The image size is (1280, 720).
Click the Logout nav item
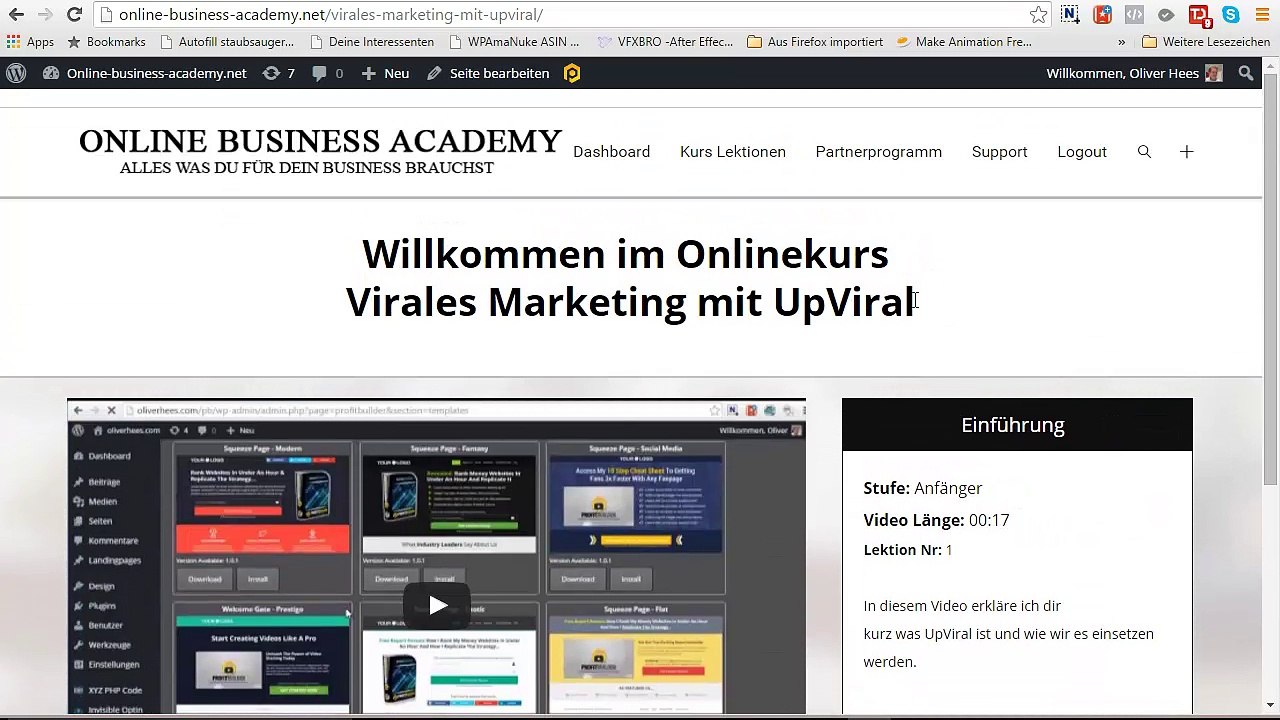1081,152
